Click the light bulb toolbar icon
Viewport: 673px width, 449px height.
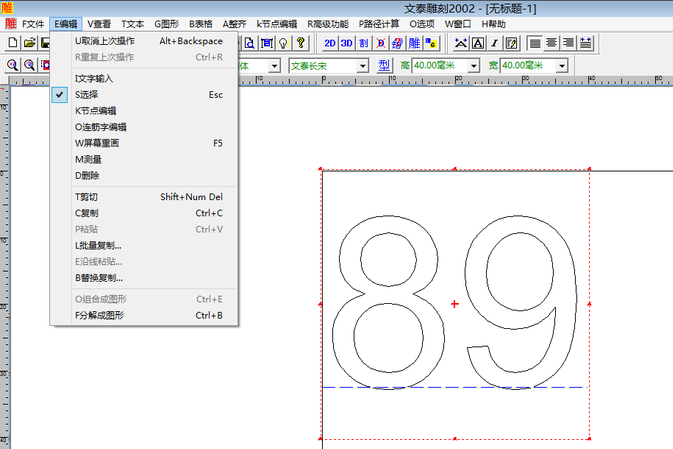283,43
